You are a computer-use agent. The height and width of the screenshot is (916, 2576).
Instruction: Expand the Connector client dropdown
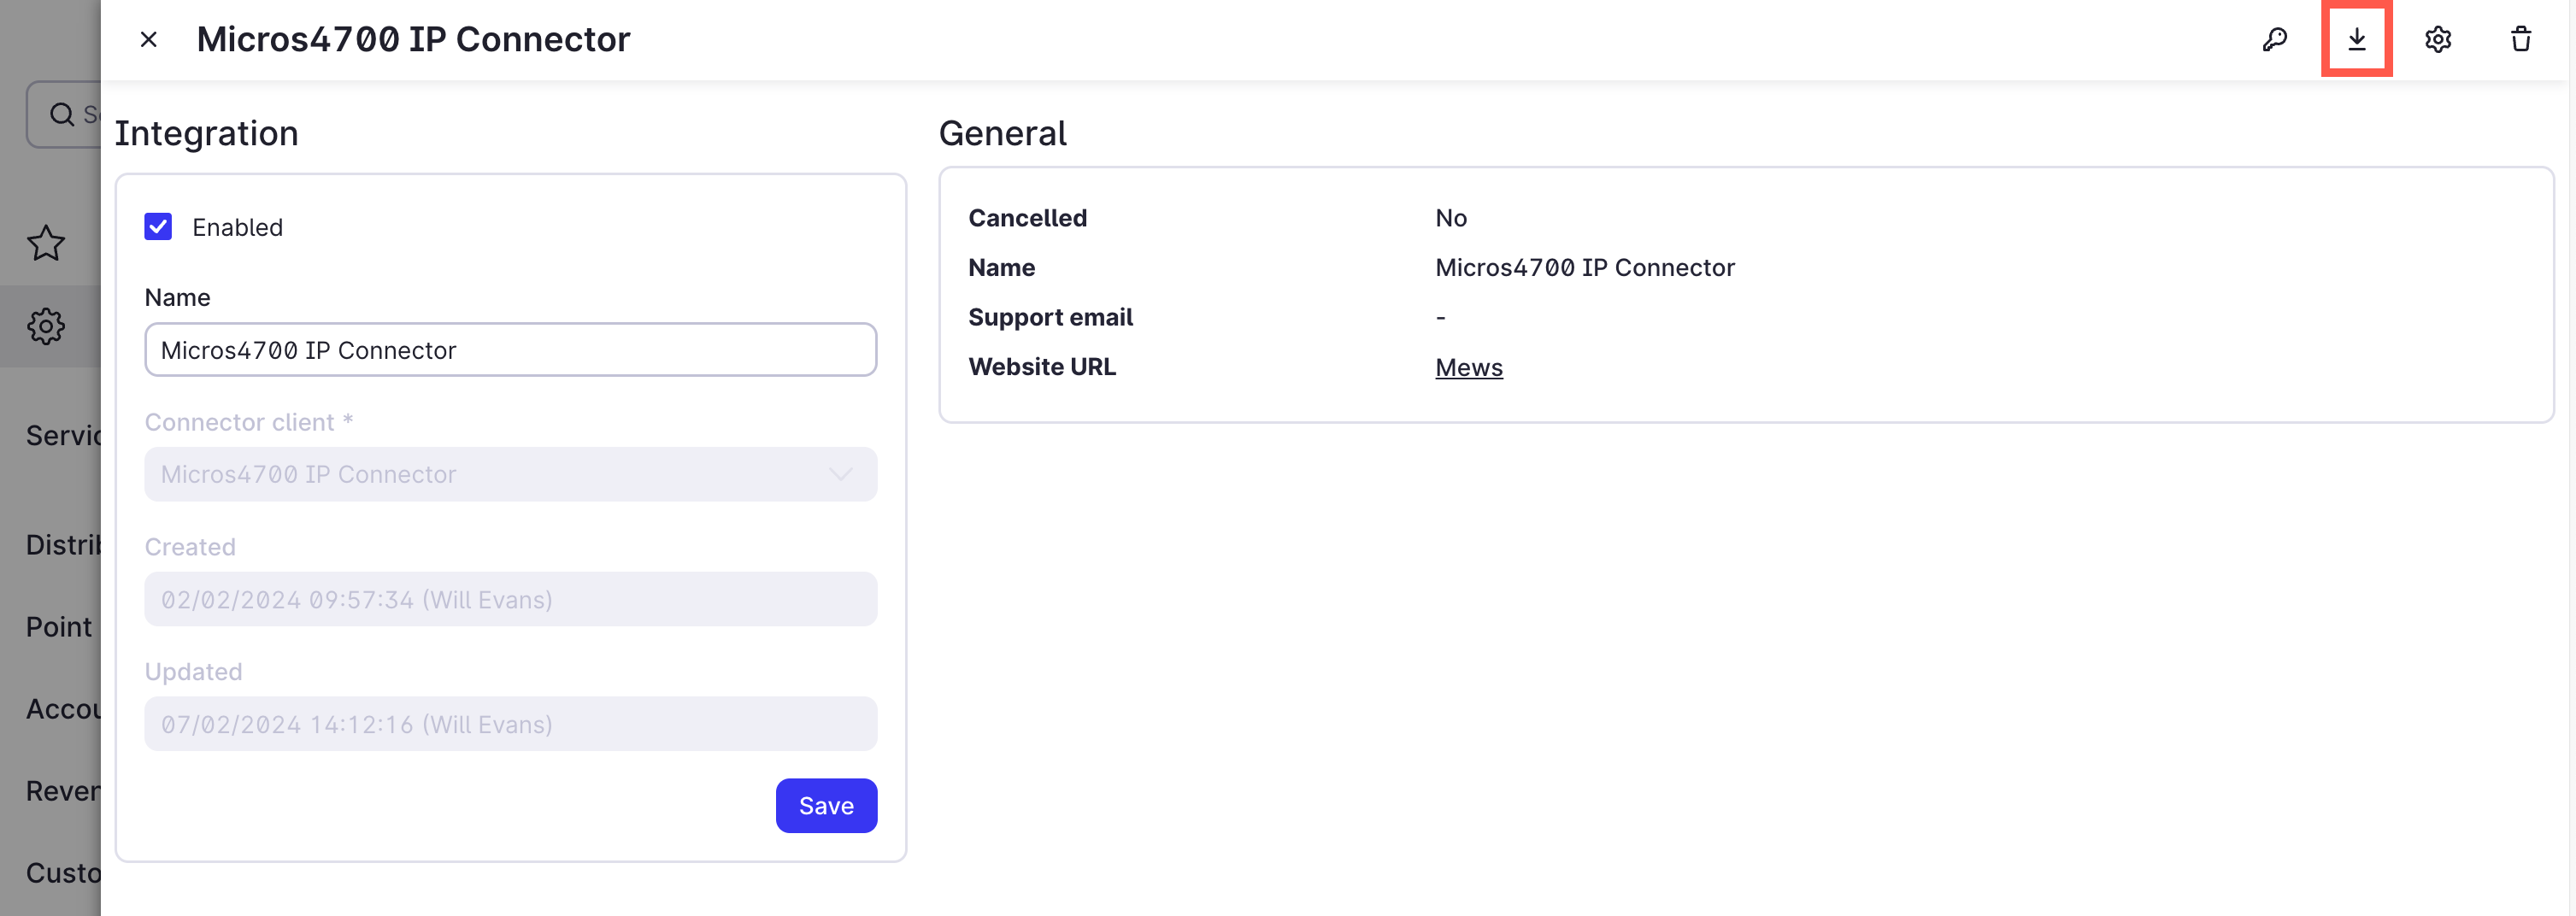click(x=511, y=474)
